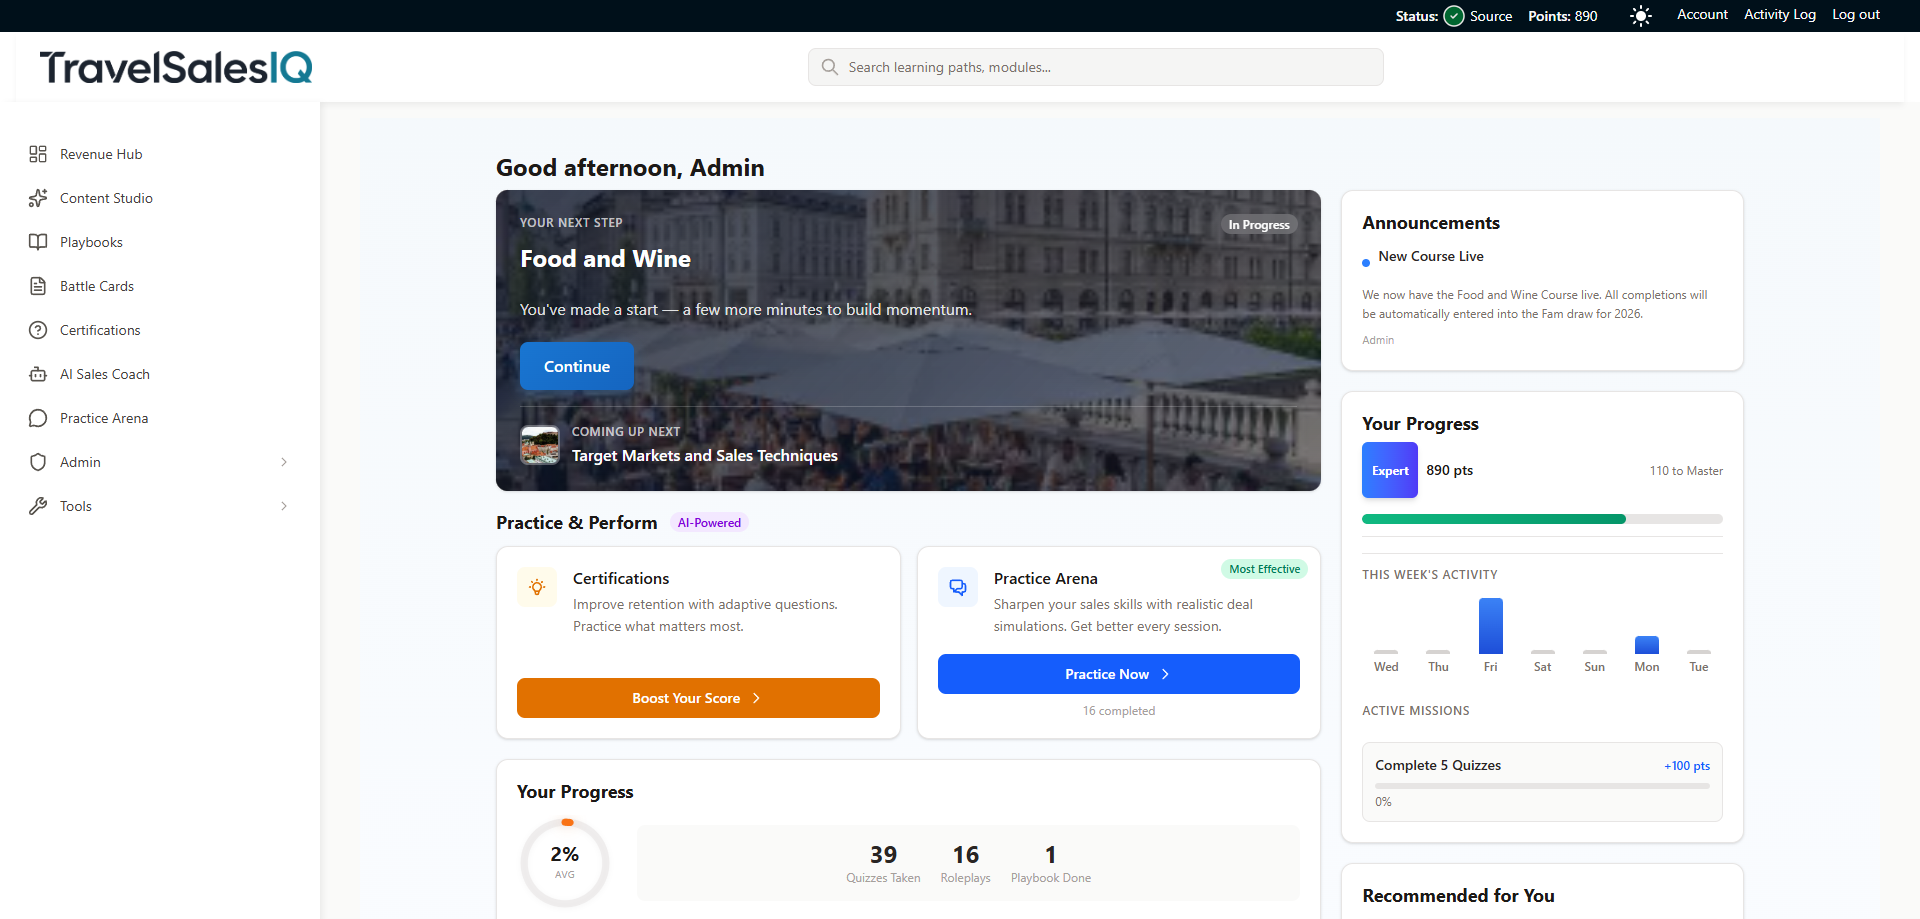This screenshot has width=1920, height=919.
Task: Click Practice Now in Practice Arena
Action: point(1118,673)
